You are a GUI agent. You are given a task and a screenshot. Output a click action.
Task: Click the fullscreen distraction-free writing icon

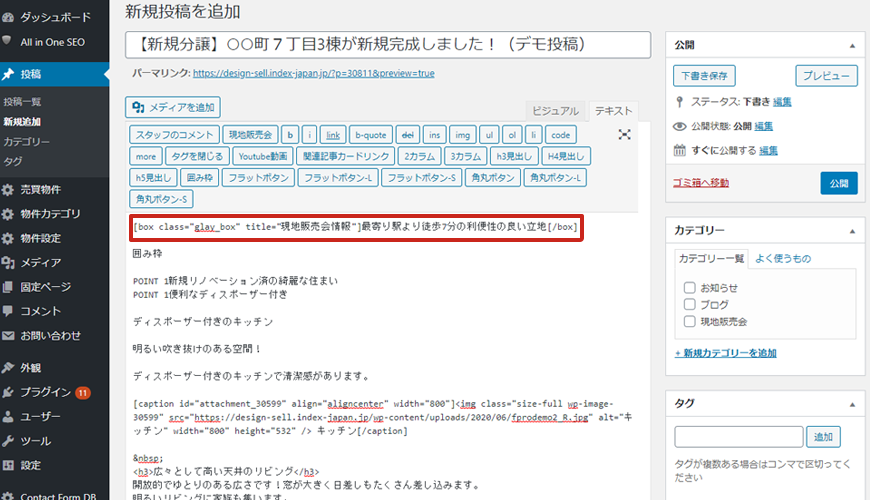[x=625, y=135]
